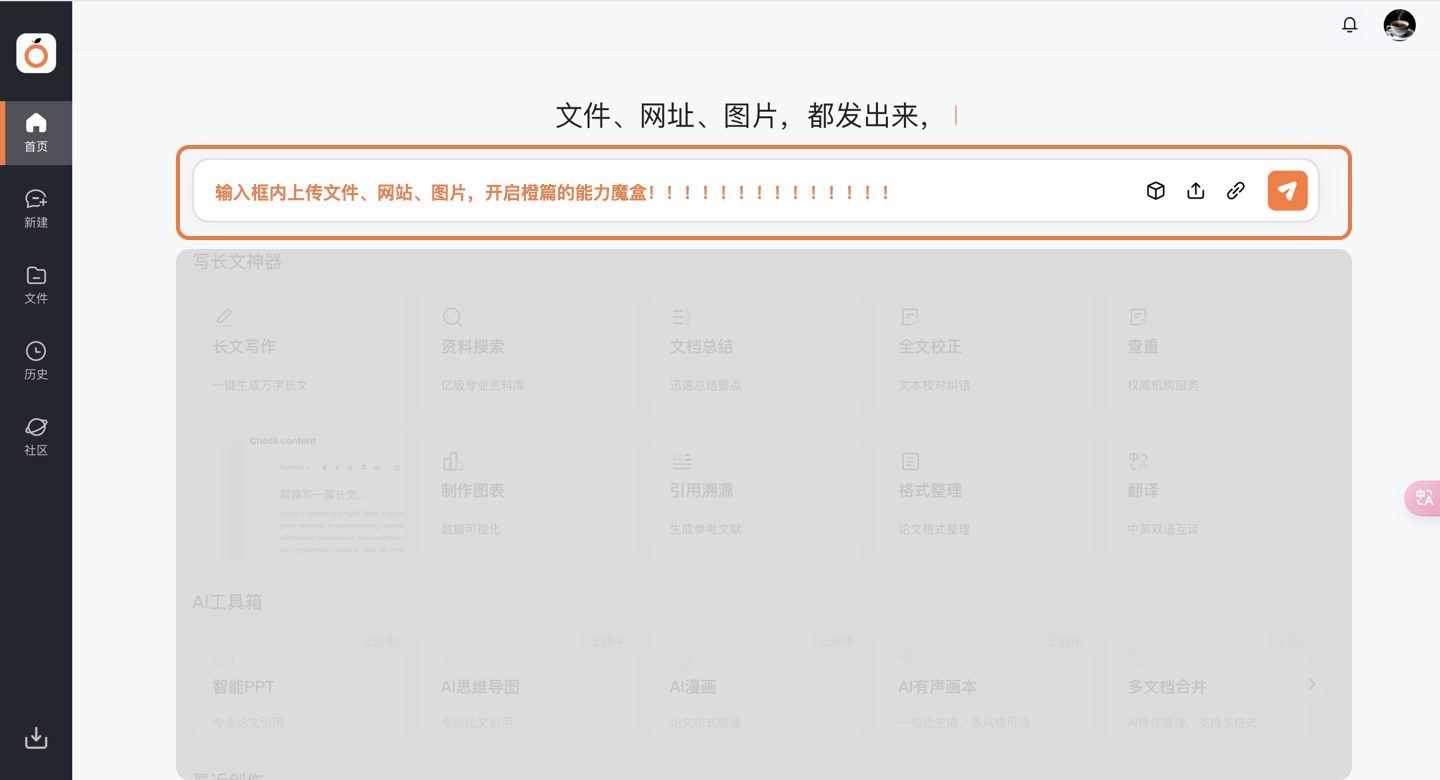Viewport: 1440px width, 780px height.
Task: Switch to the 首页 home section
Action: [x=36, y=131]
